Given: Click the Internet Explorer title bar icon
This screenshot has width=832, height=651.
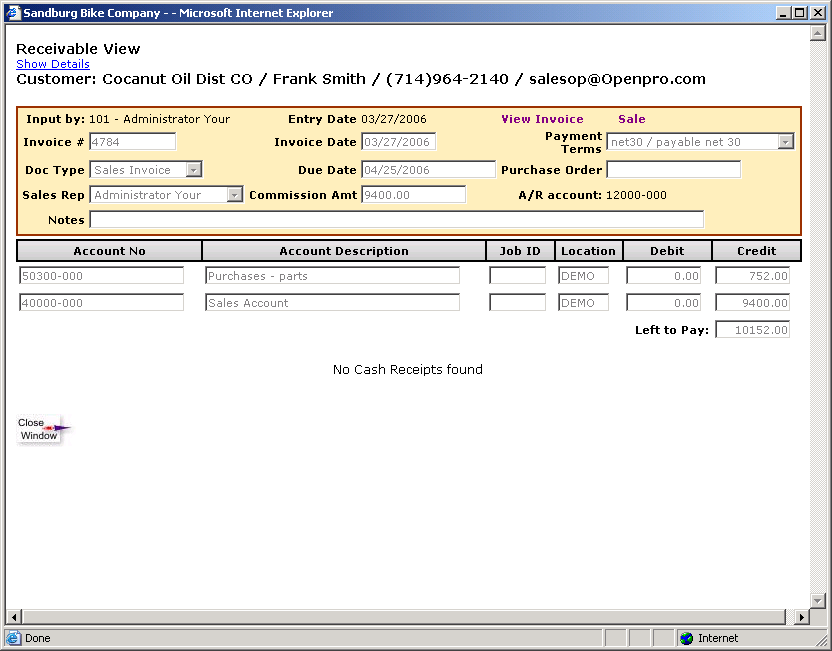Looking at the screenshot, I should tap(12, 13).
